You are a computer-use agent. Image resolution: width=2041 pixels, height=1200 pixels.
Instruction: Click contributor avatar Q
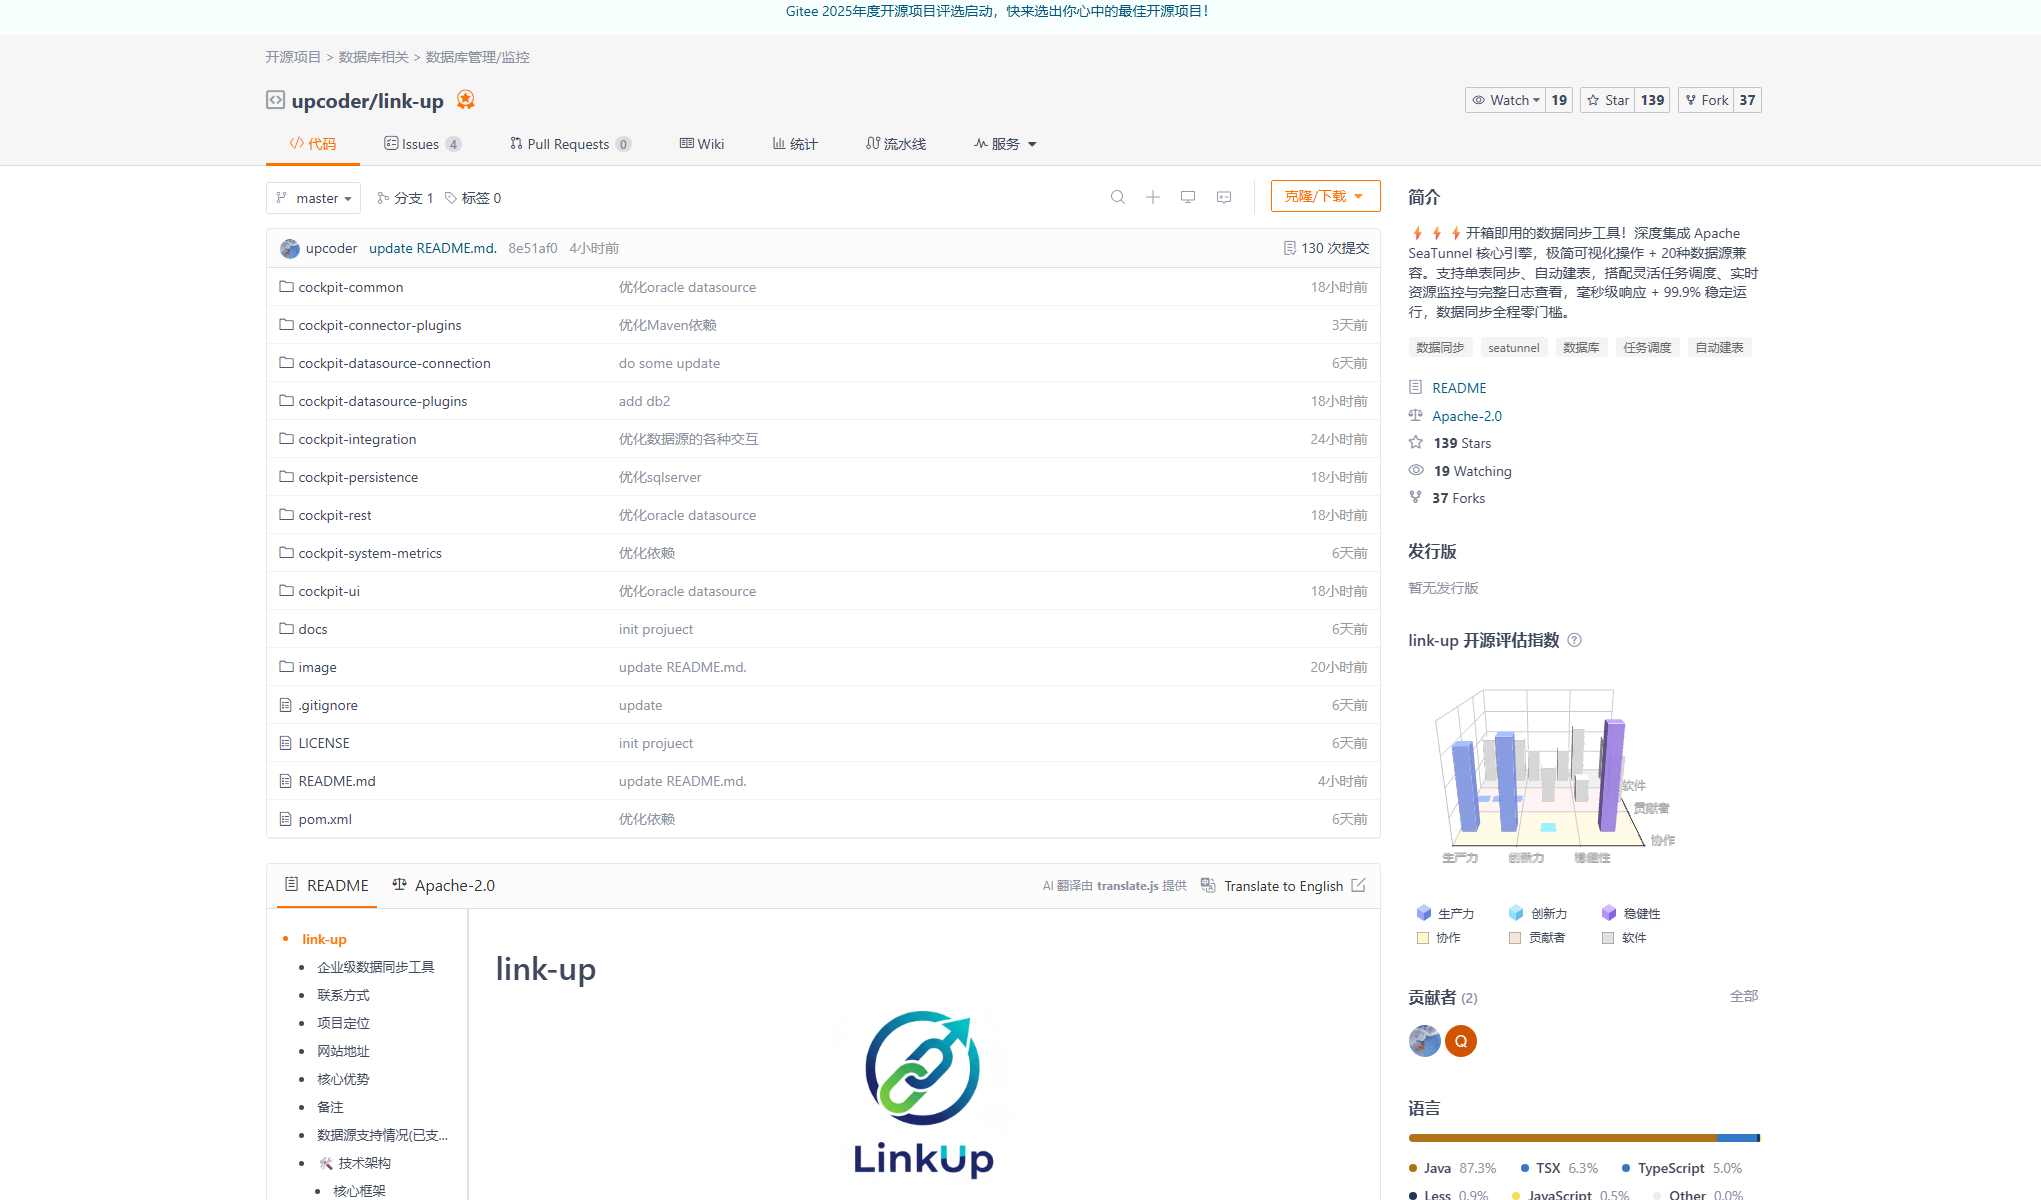(x=1461, y=1041)
